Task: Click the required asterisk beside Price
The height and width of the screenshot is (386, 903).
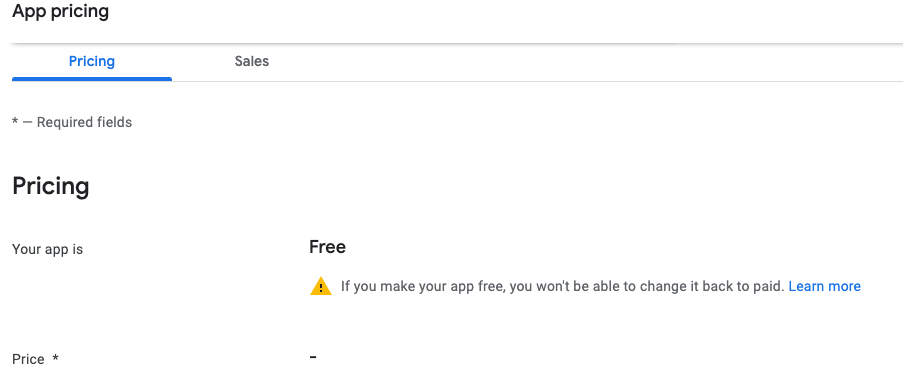Action: 55,358
